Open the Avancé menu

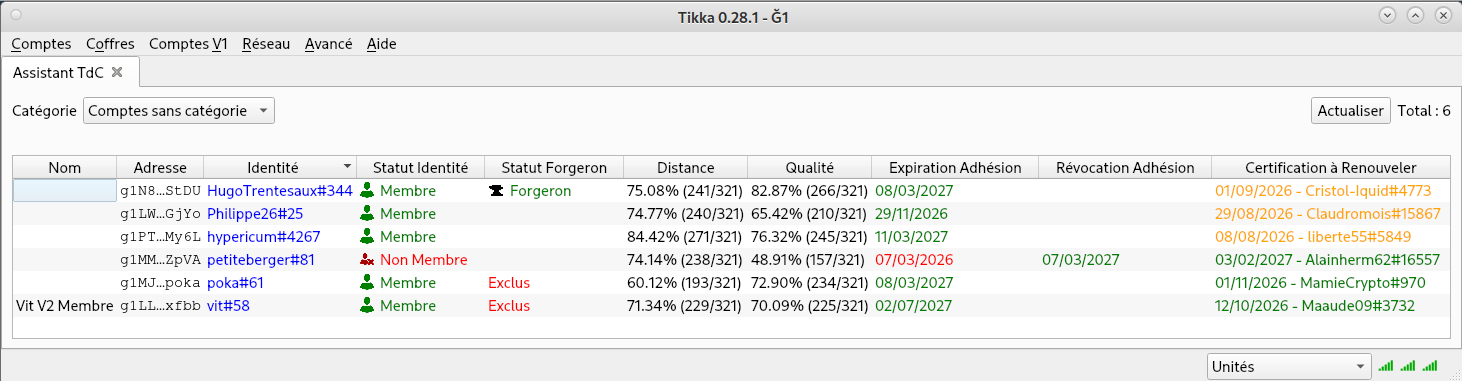(x=328, y=44)
